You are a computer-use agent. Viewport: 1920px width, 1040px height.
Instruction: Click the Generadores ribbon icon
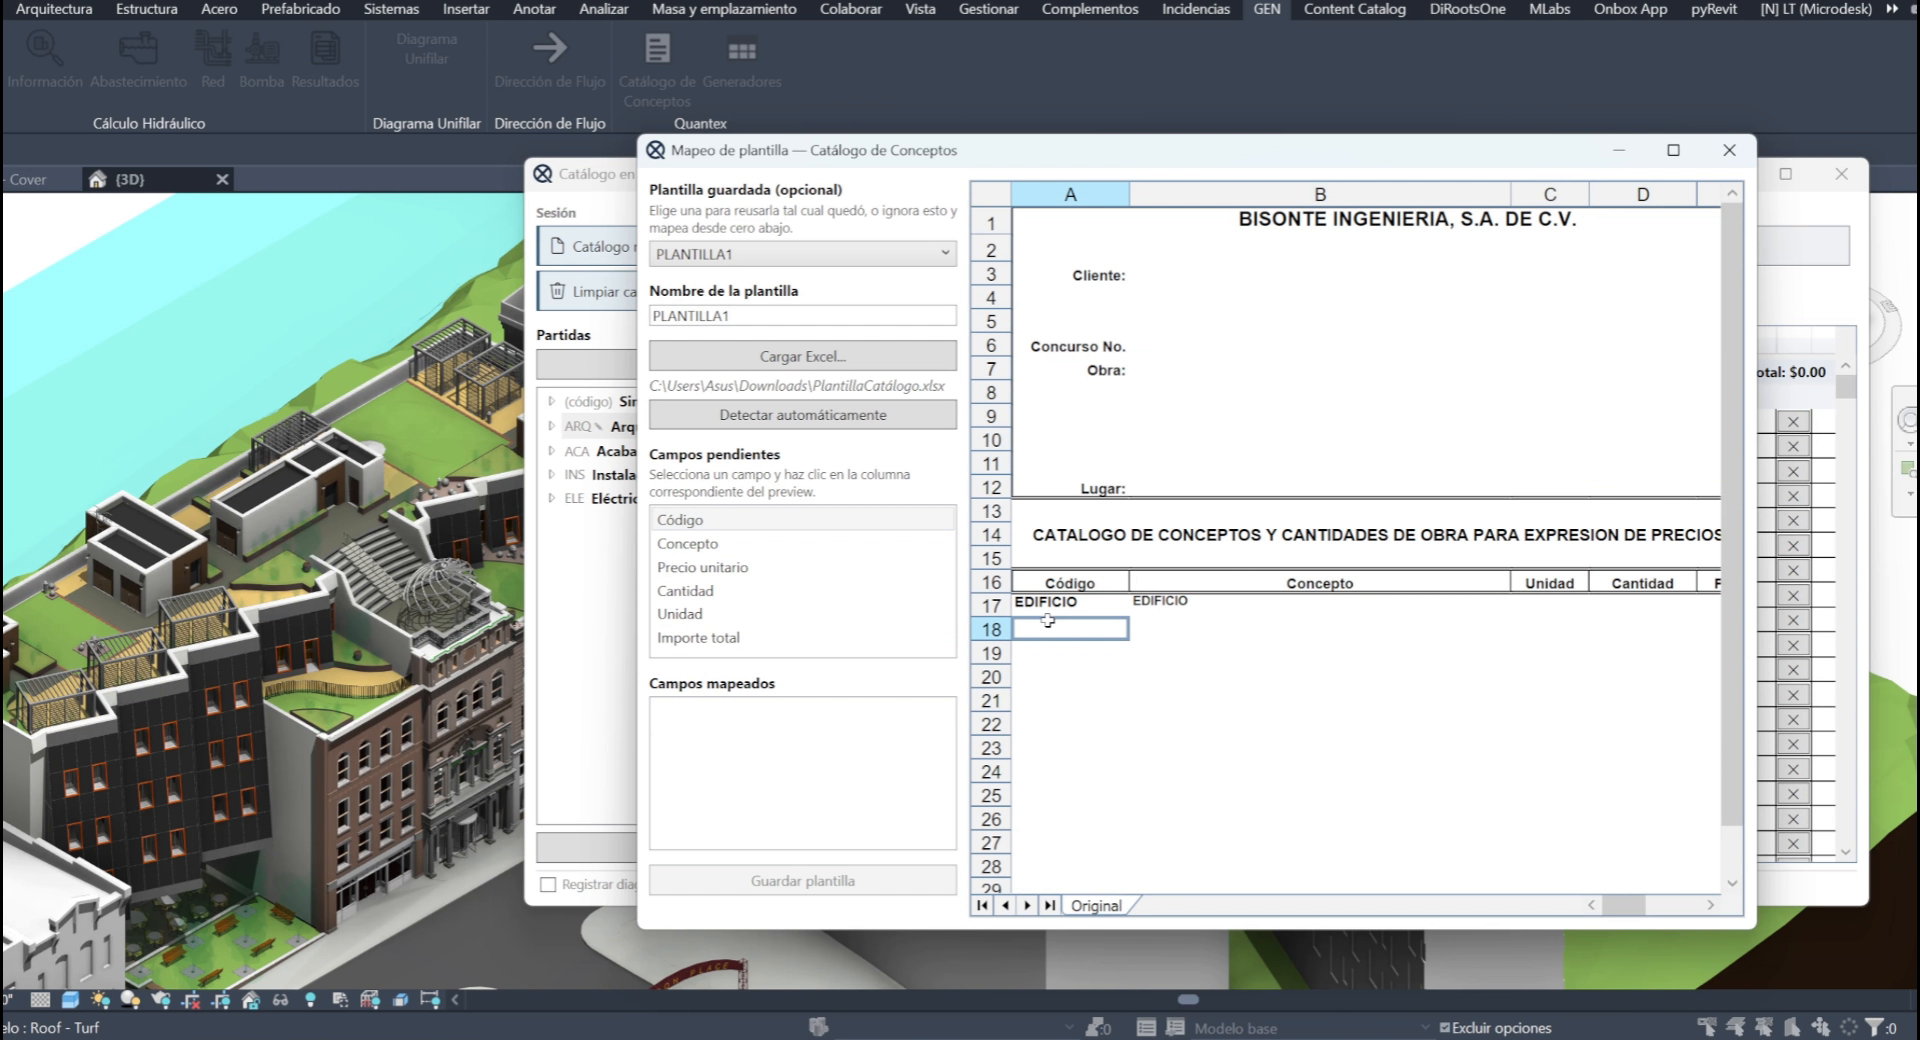pos(741,50)
